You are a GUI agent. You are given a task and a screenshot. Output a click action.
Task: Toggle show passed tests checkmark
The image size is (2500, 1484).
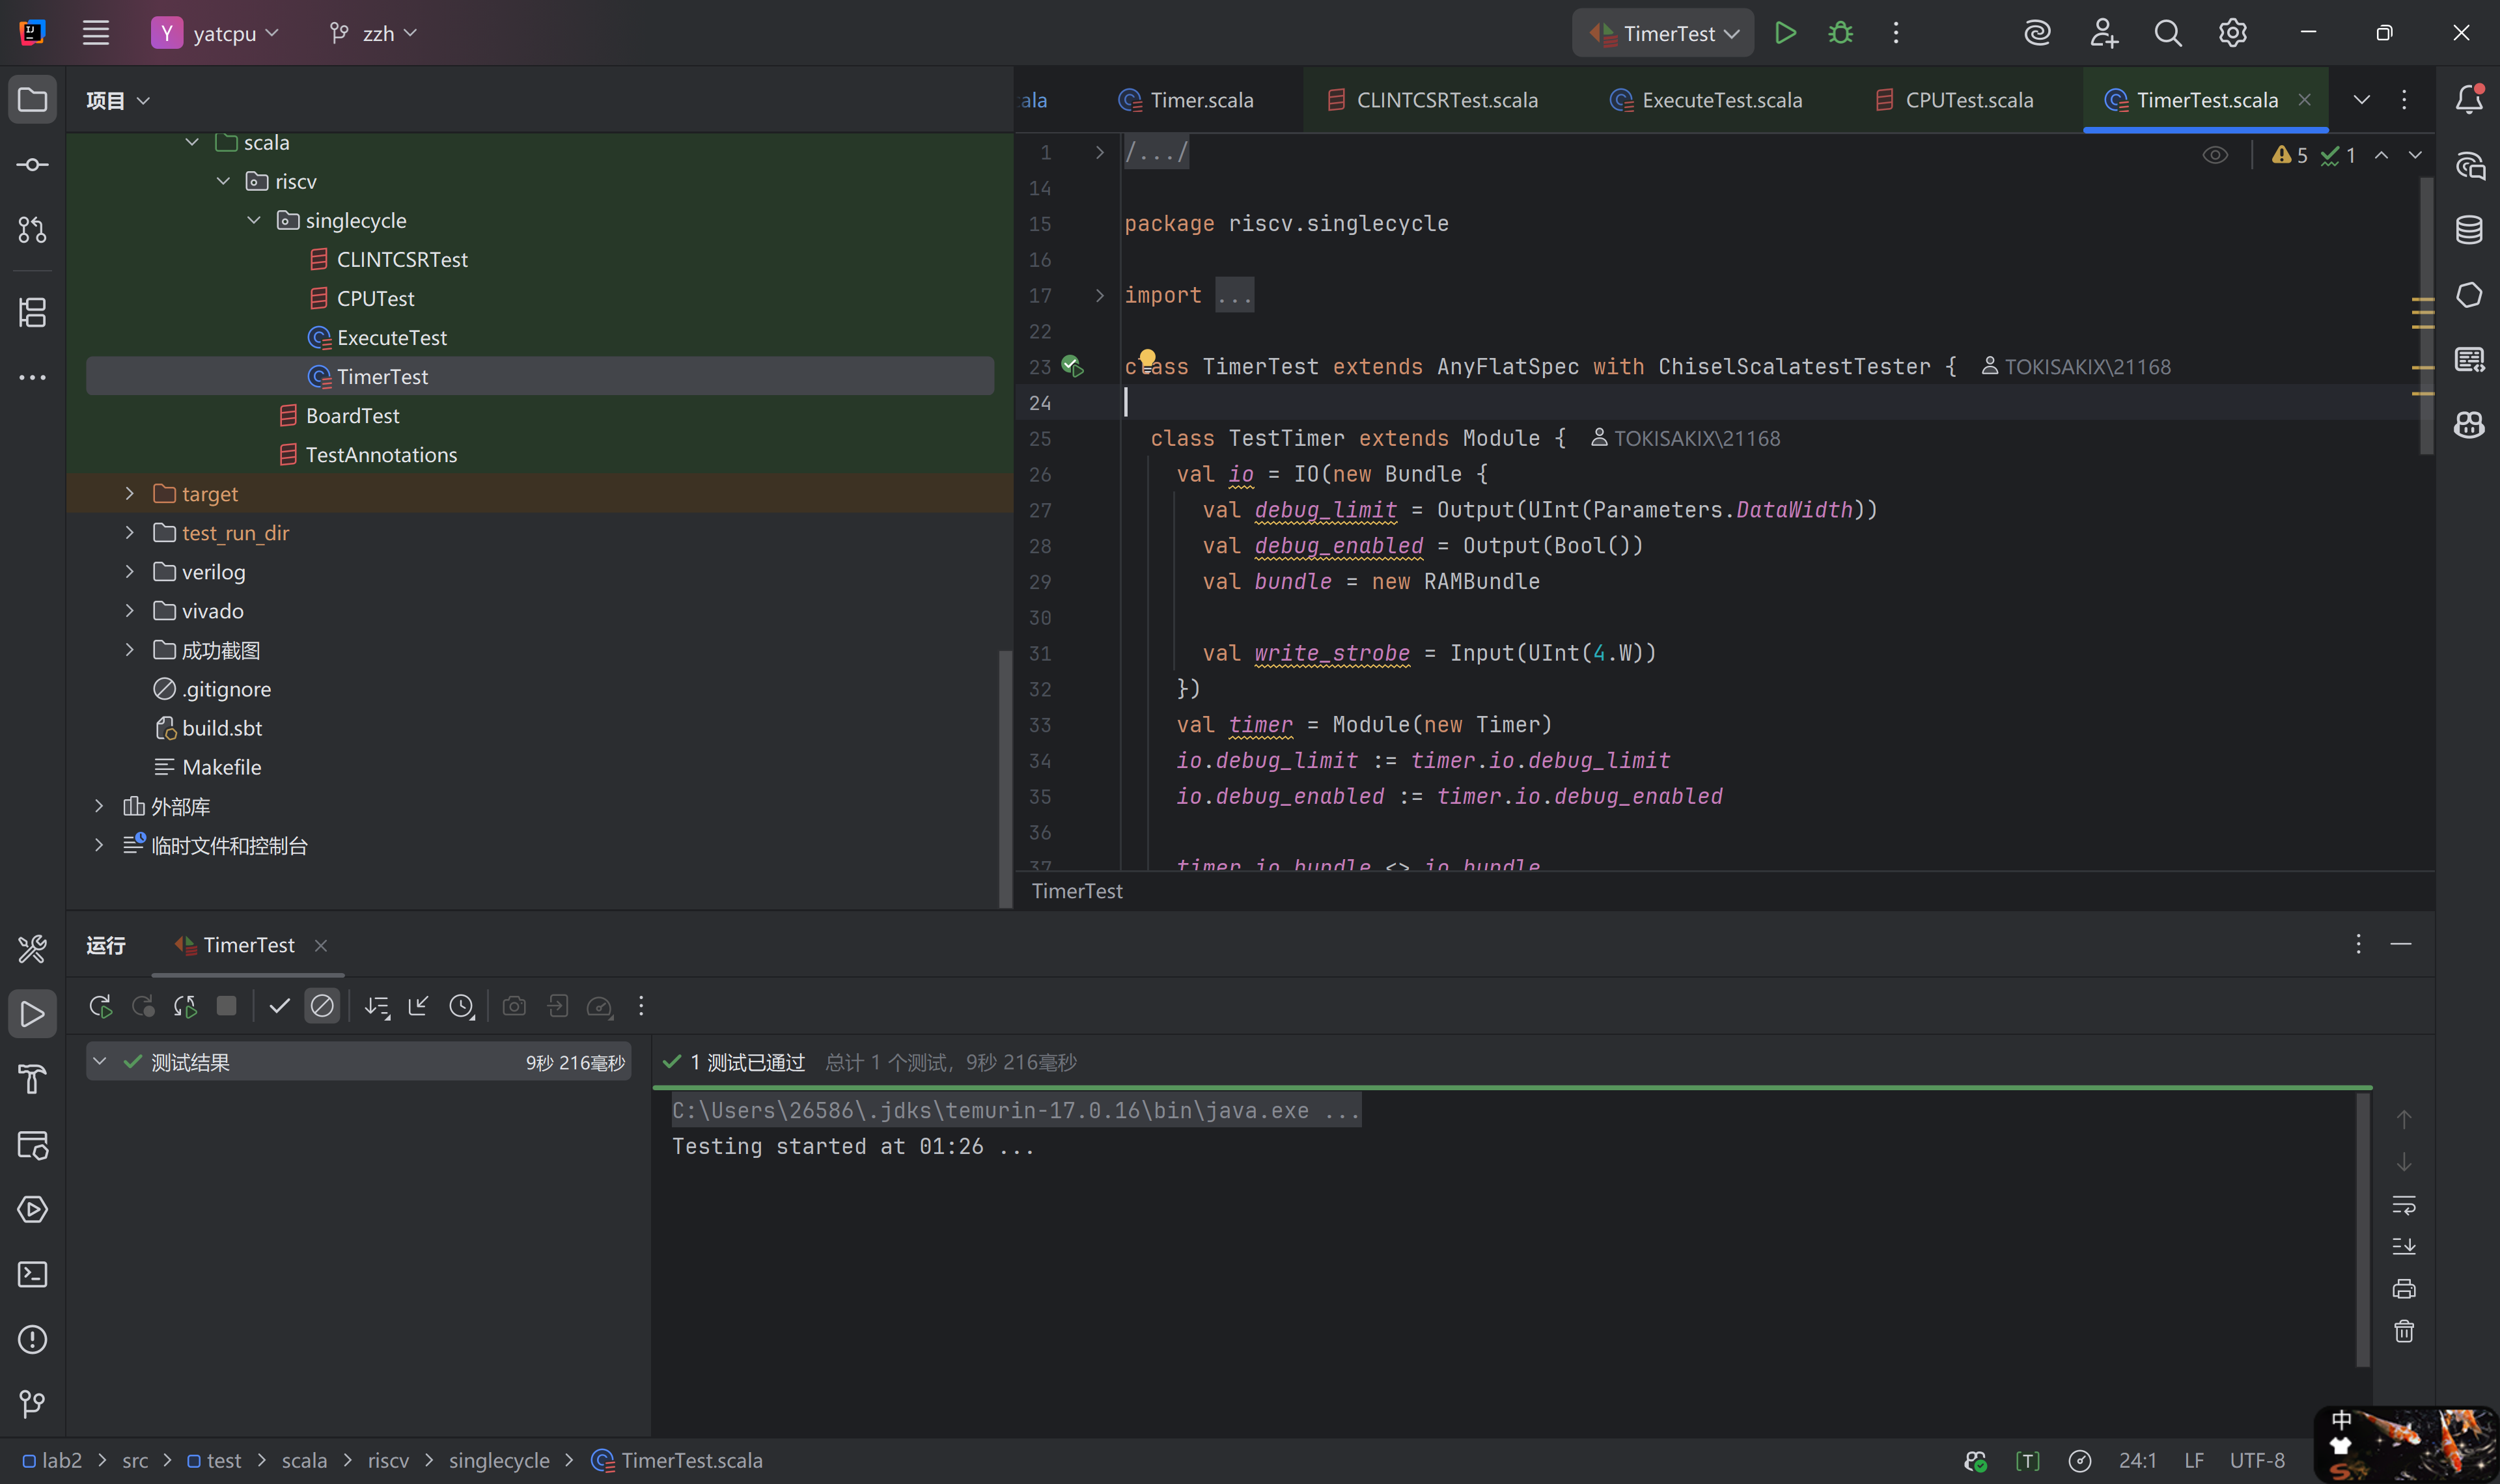coord(279,1006)
